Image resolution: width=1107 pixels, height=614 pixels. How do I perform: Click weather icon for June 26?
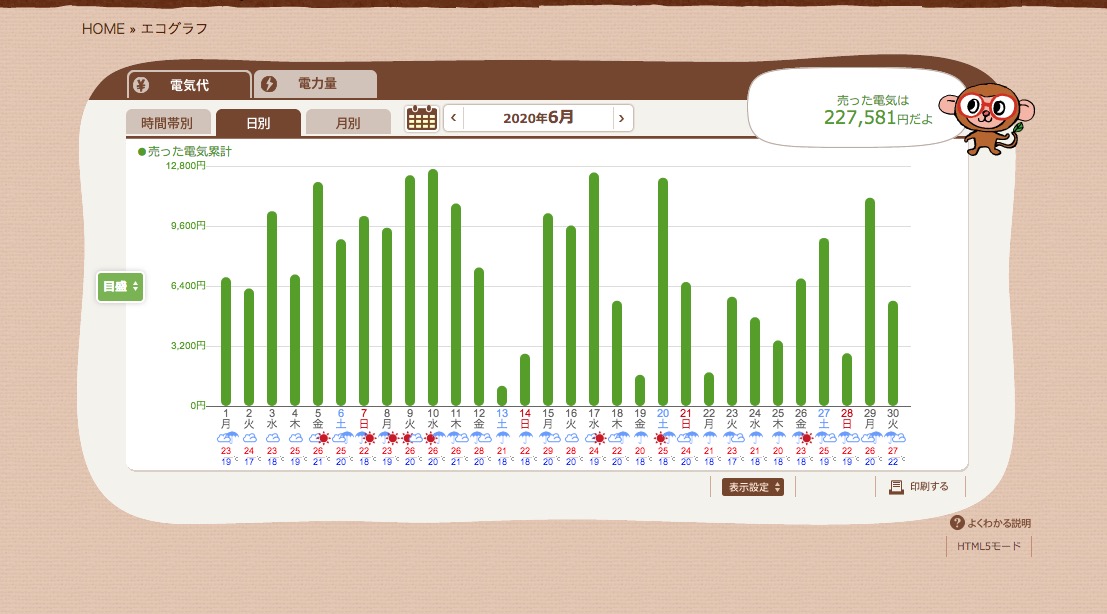point(801,438)
